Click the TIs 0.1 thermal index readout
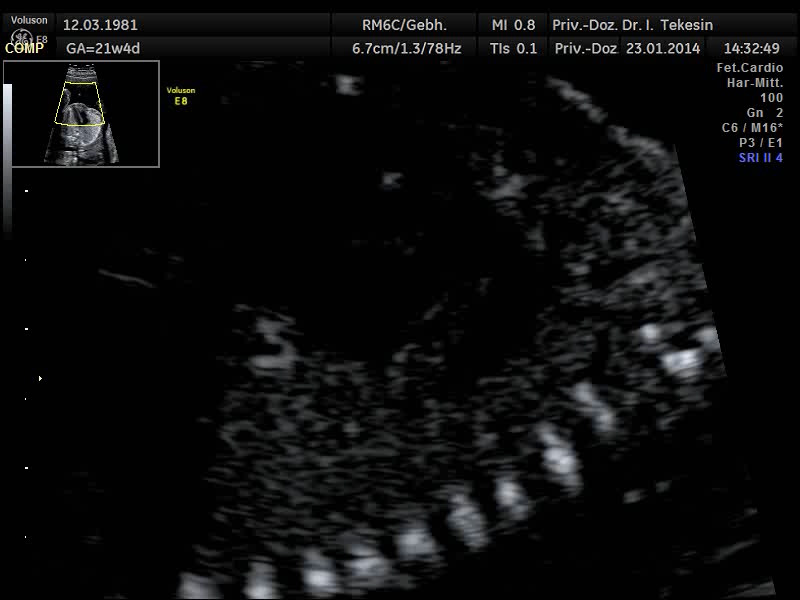Screen dimensions: 800x600 [x=513, y=48]
